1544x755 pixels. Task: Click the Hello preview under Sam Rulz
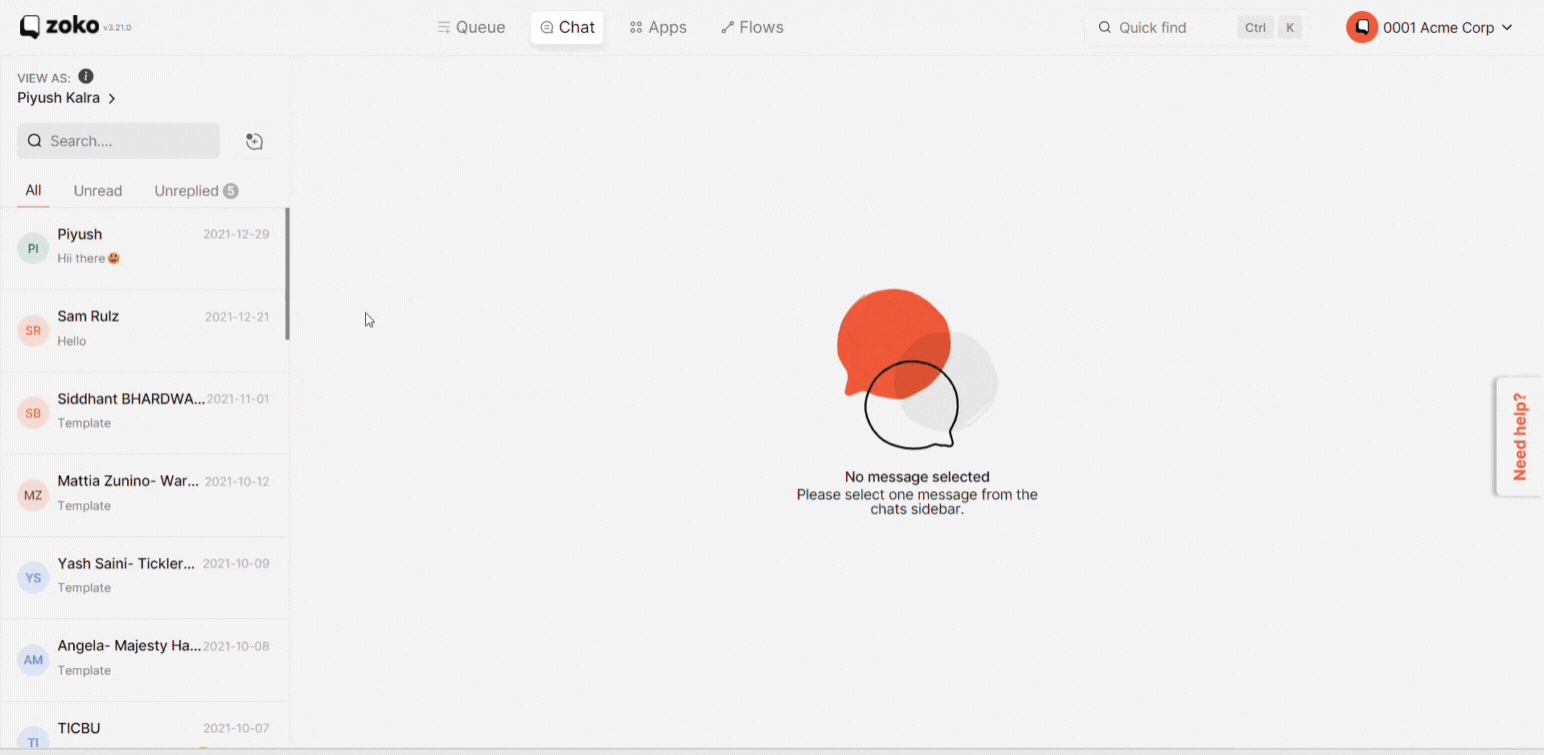click(72, 341)
